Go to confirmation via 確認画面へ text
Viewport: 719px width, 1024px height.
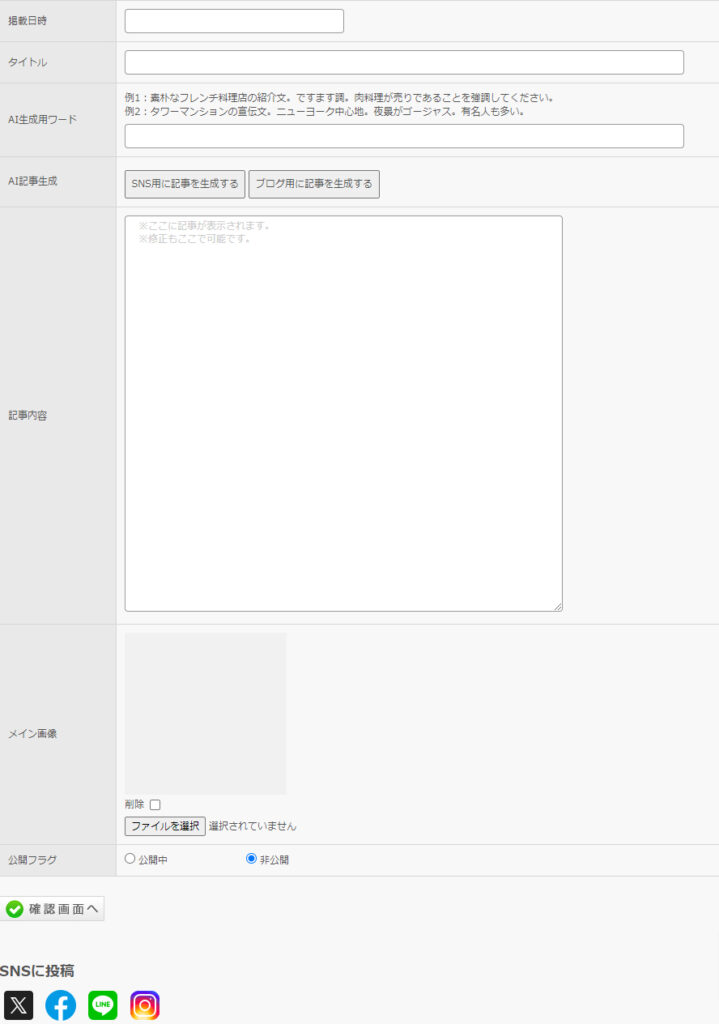click(64, 909)
